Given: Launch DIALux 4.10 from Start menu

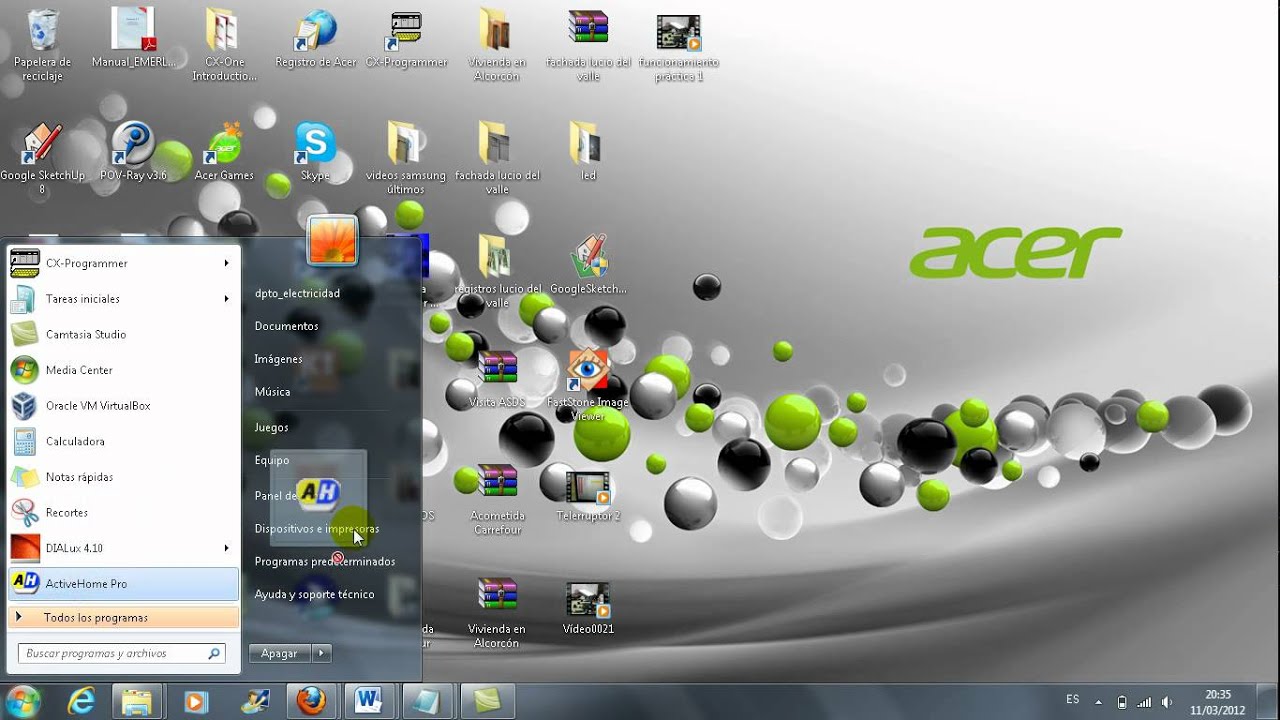Looking at the screenshot, I should [x=124, y=548].
